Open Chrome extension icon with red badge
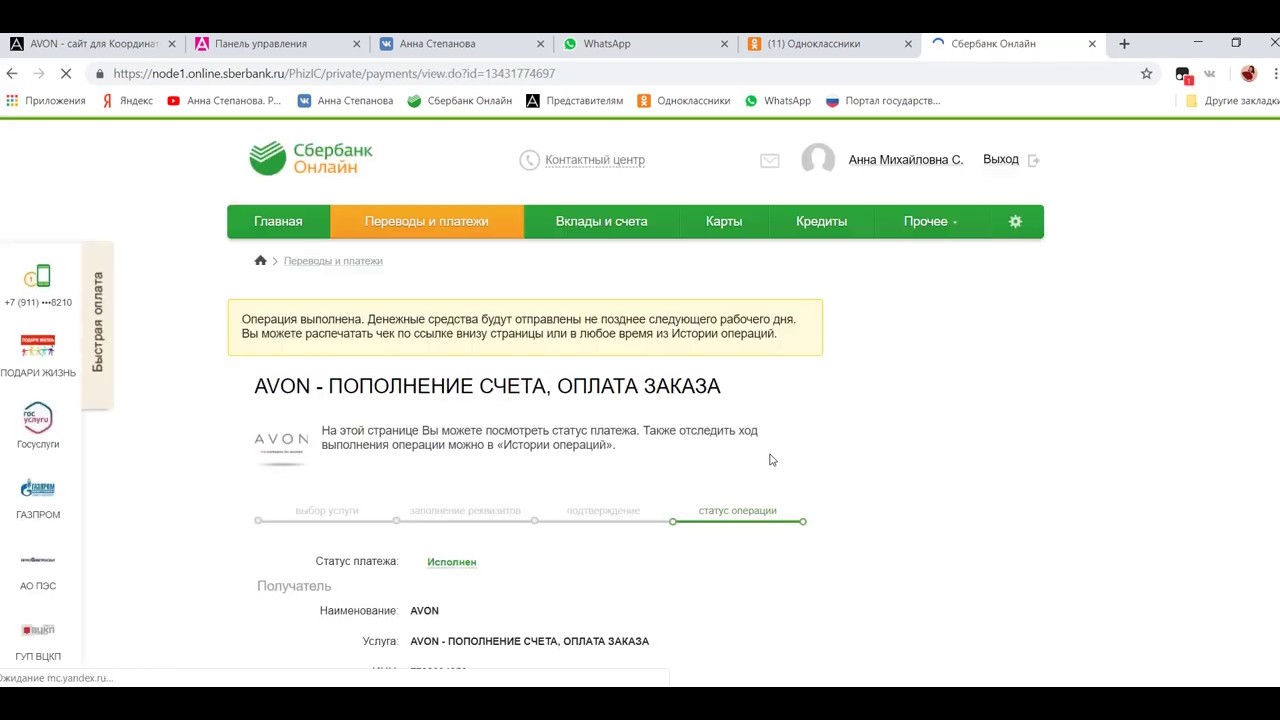The width and height of the screenshot is (1280, 720). click(1183, 74)
